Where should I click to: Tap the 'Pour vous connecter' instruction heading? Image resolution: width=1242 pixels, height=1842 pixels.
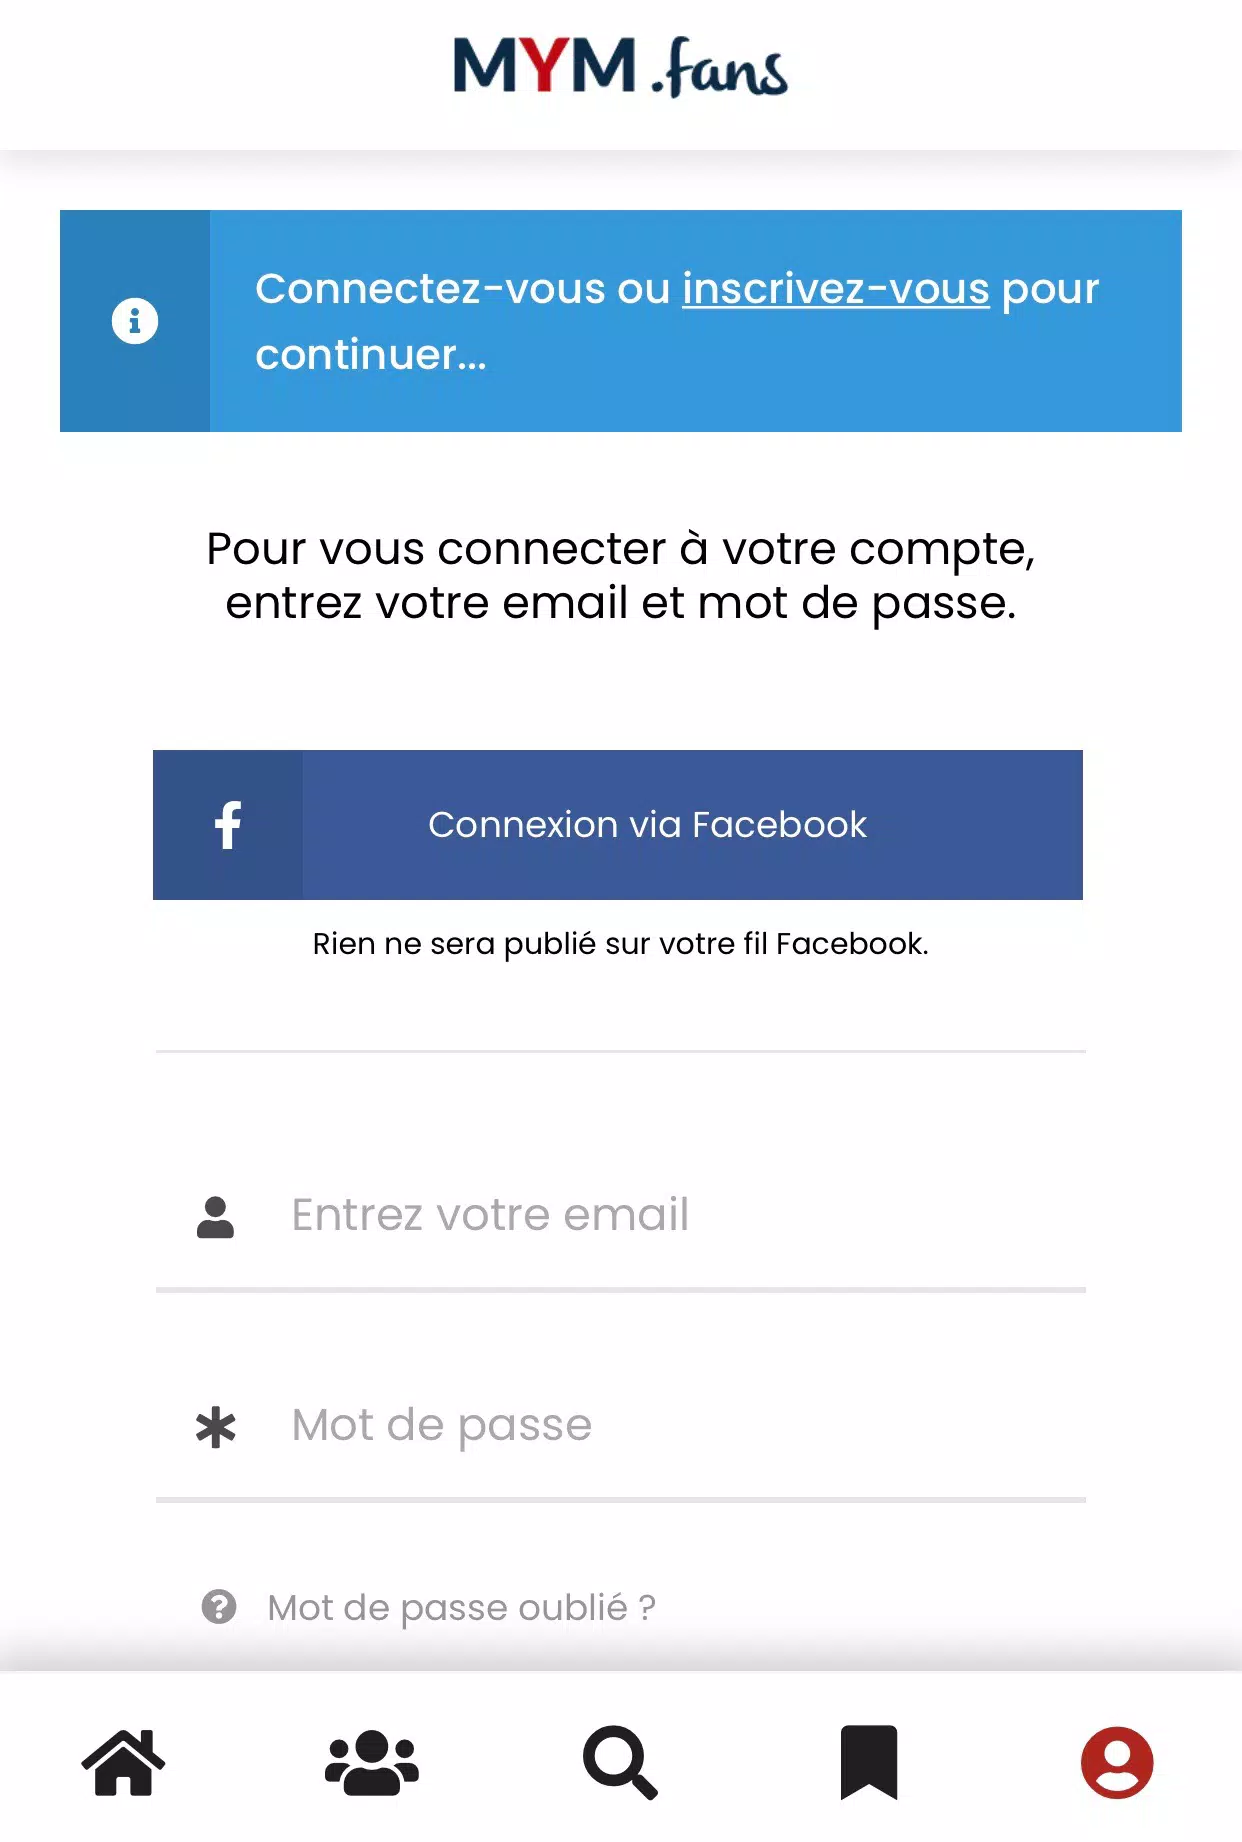pyautogui.click(x=620, y=576)
